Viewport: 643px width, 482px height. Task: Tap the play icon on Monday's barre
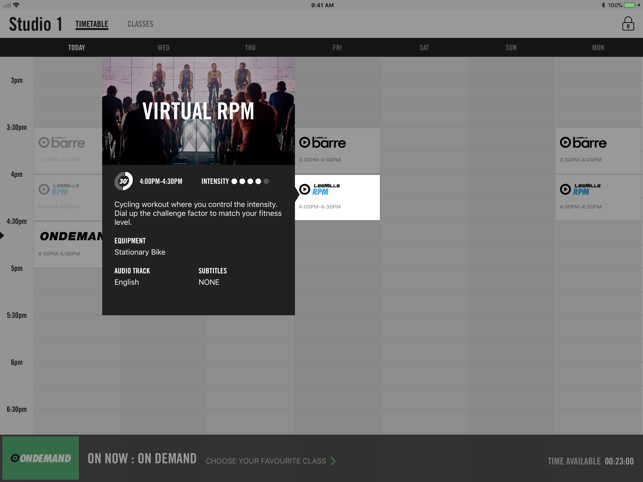[x=565, y=142]
